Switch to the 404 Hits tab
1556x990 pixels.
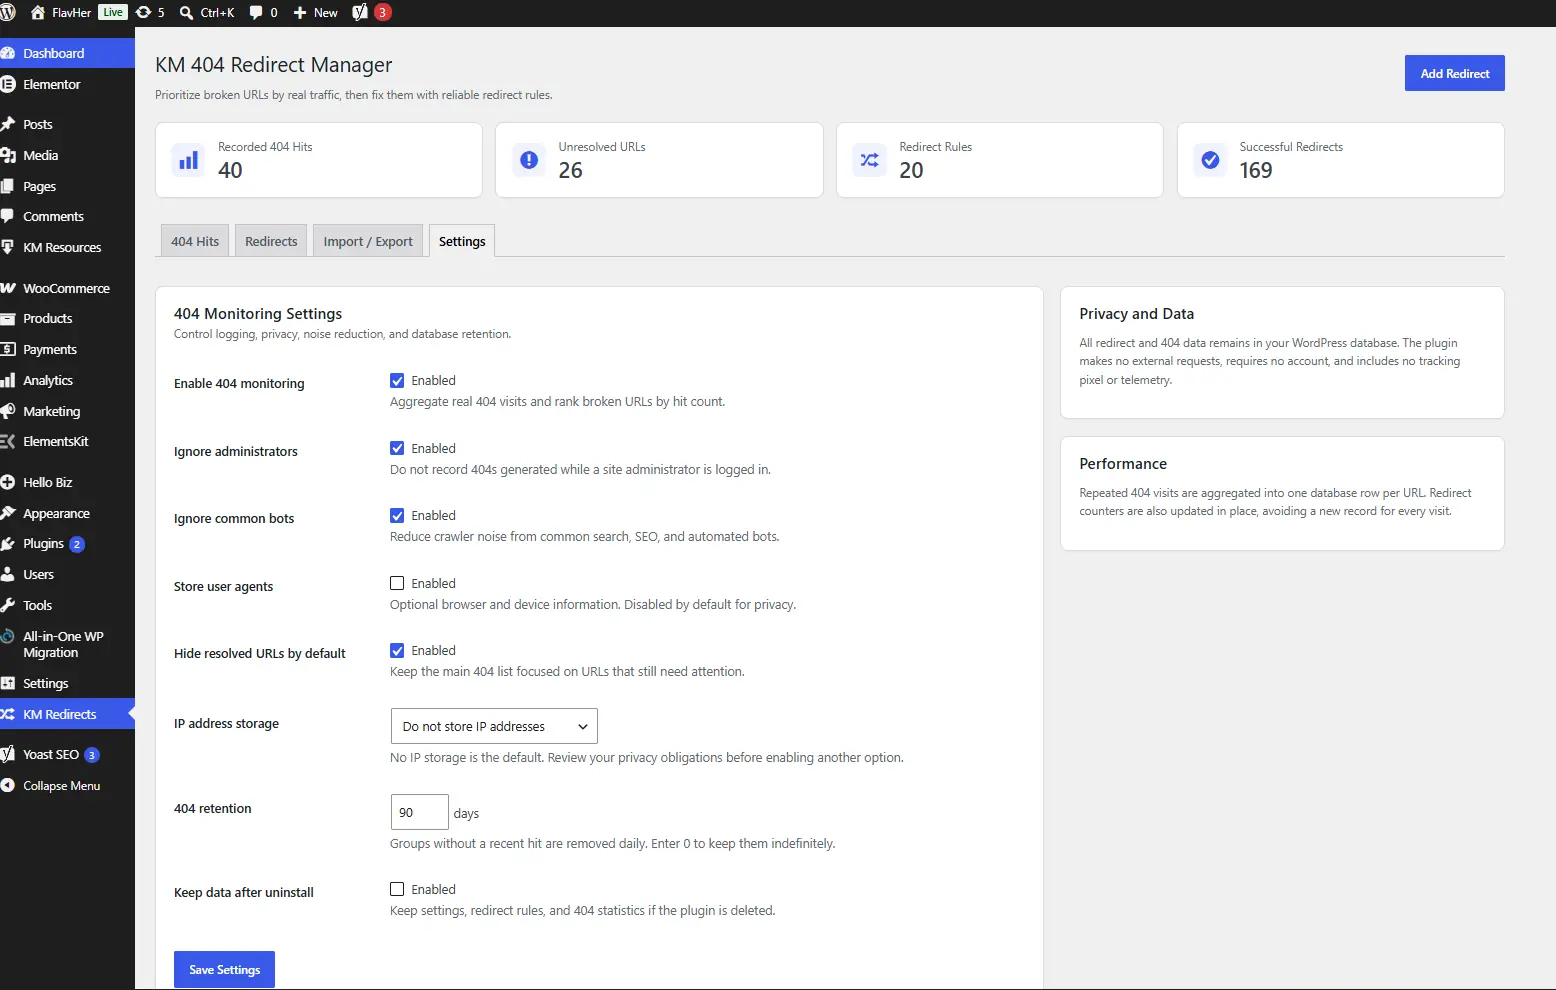[195, 241]
